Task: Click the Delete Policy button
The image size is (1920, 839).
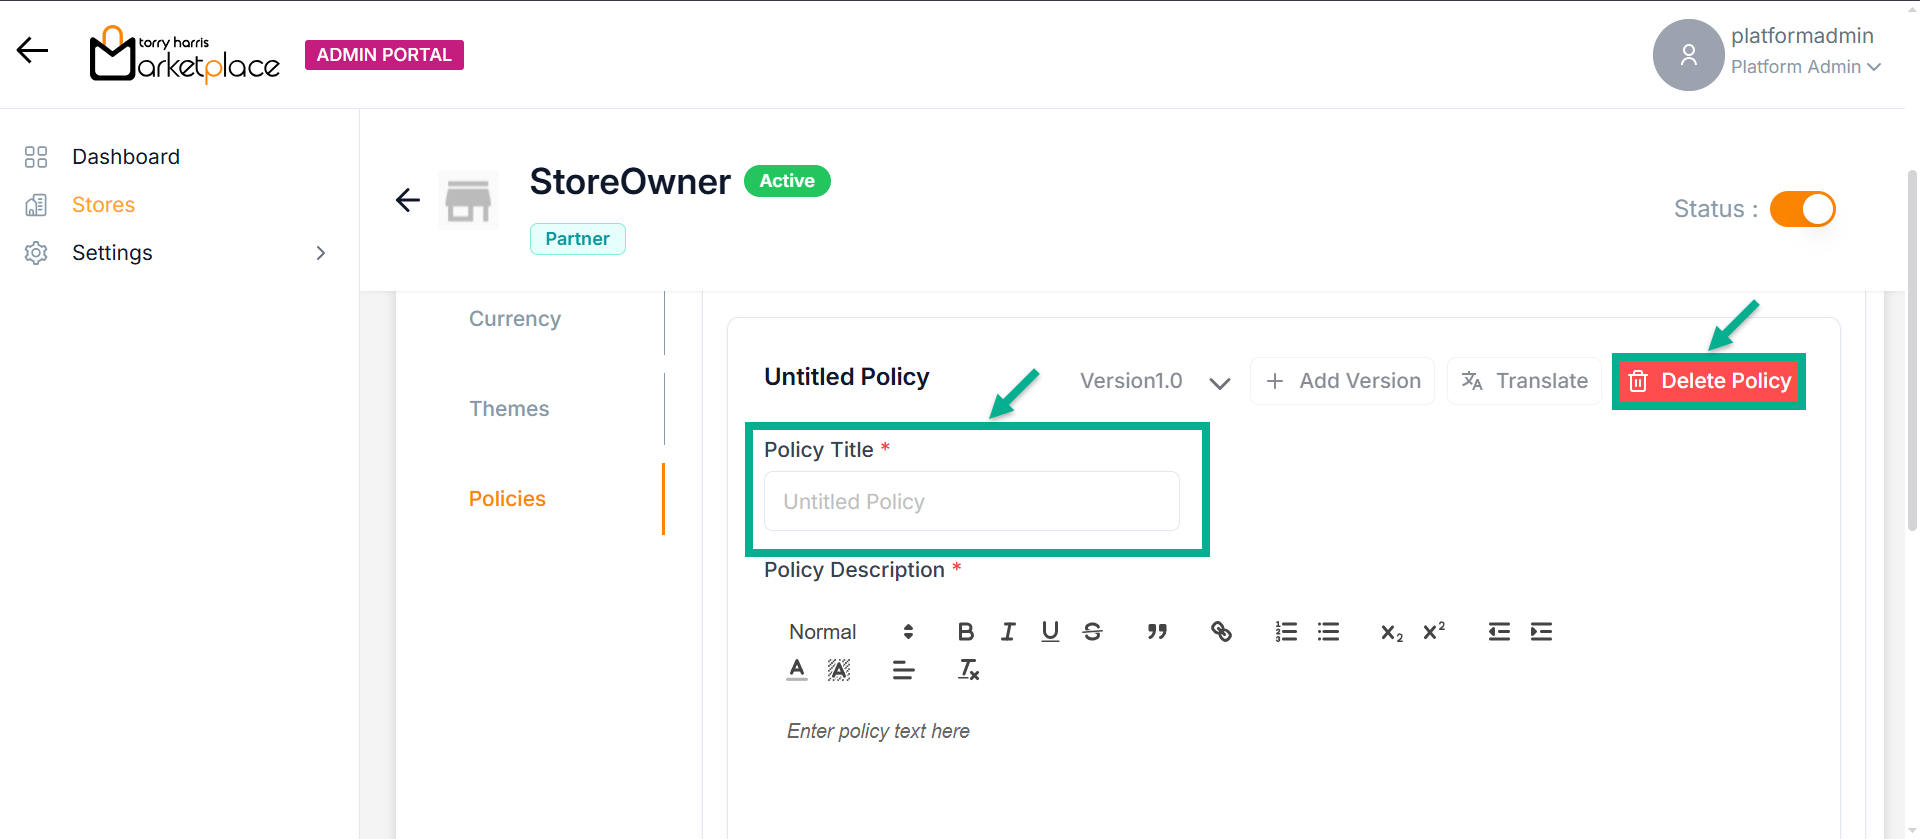Action: [1709, 381]
